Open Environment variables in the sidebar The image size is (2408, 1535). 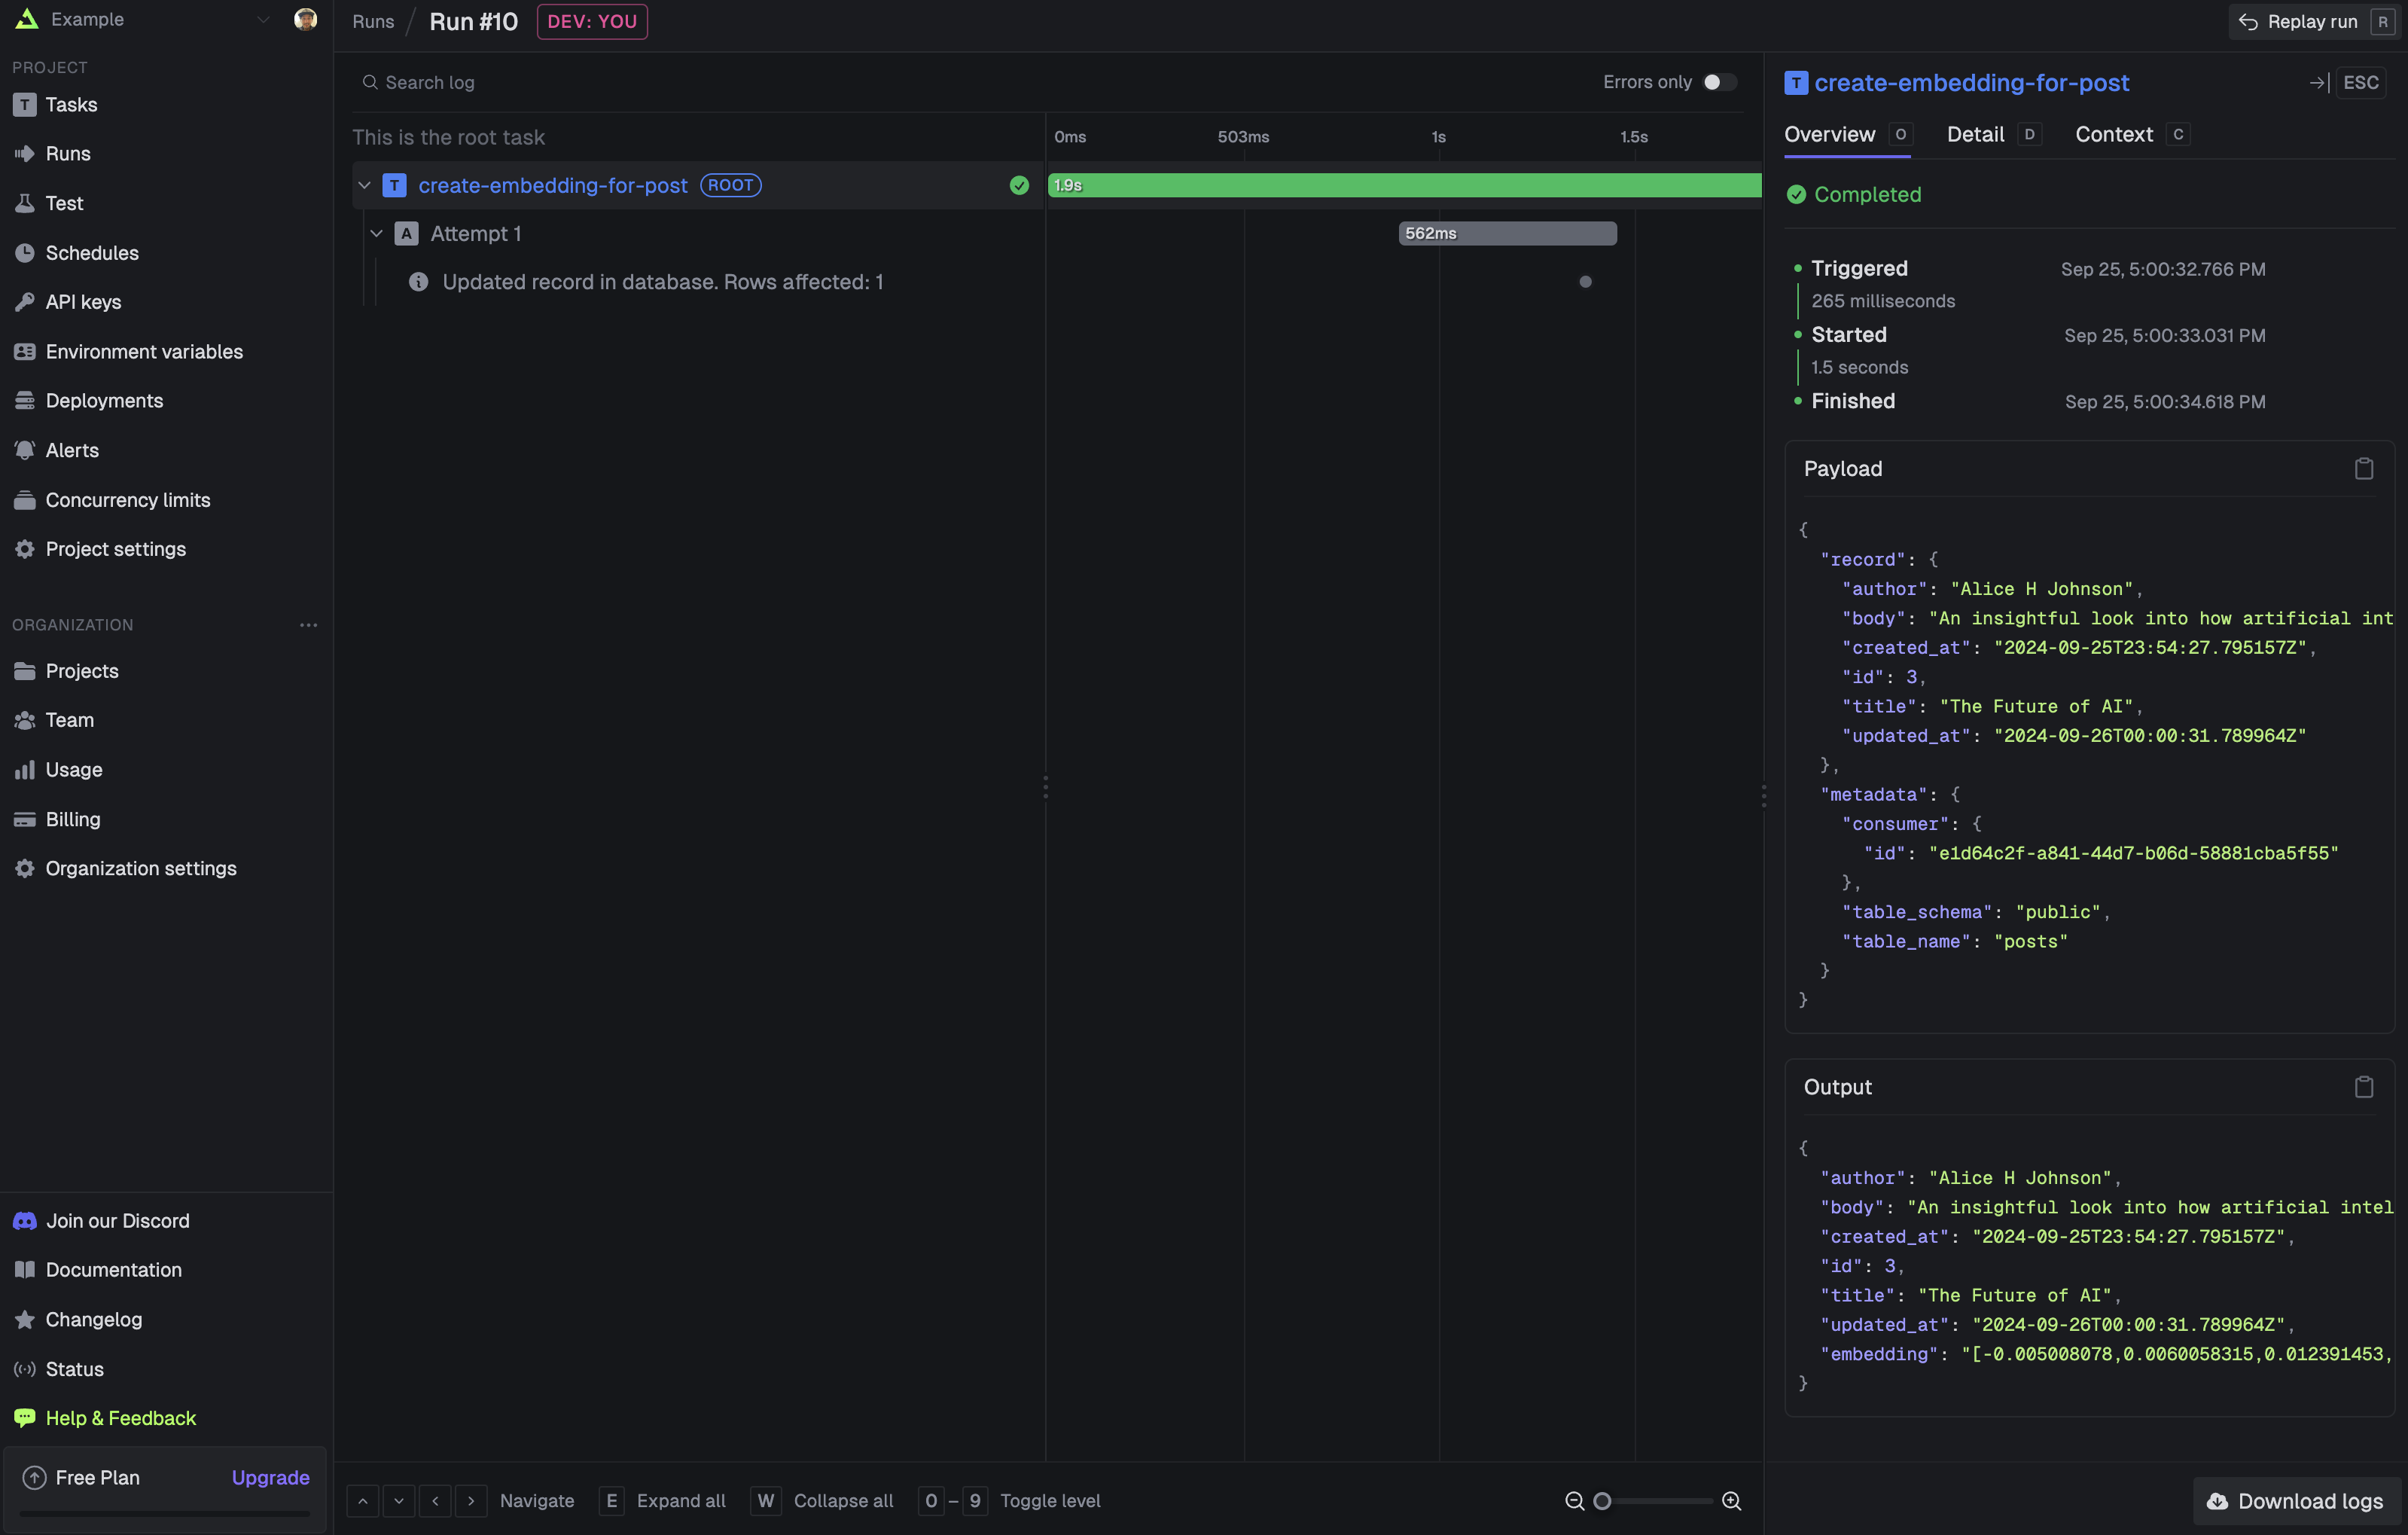[144, 351]
